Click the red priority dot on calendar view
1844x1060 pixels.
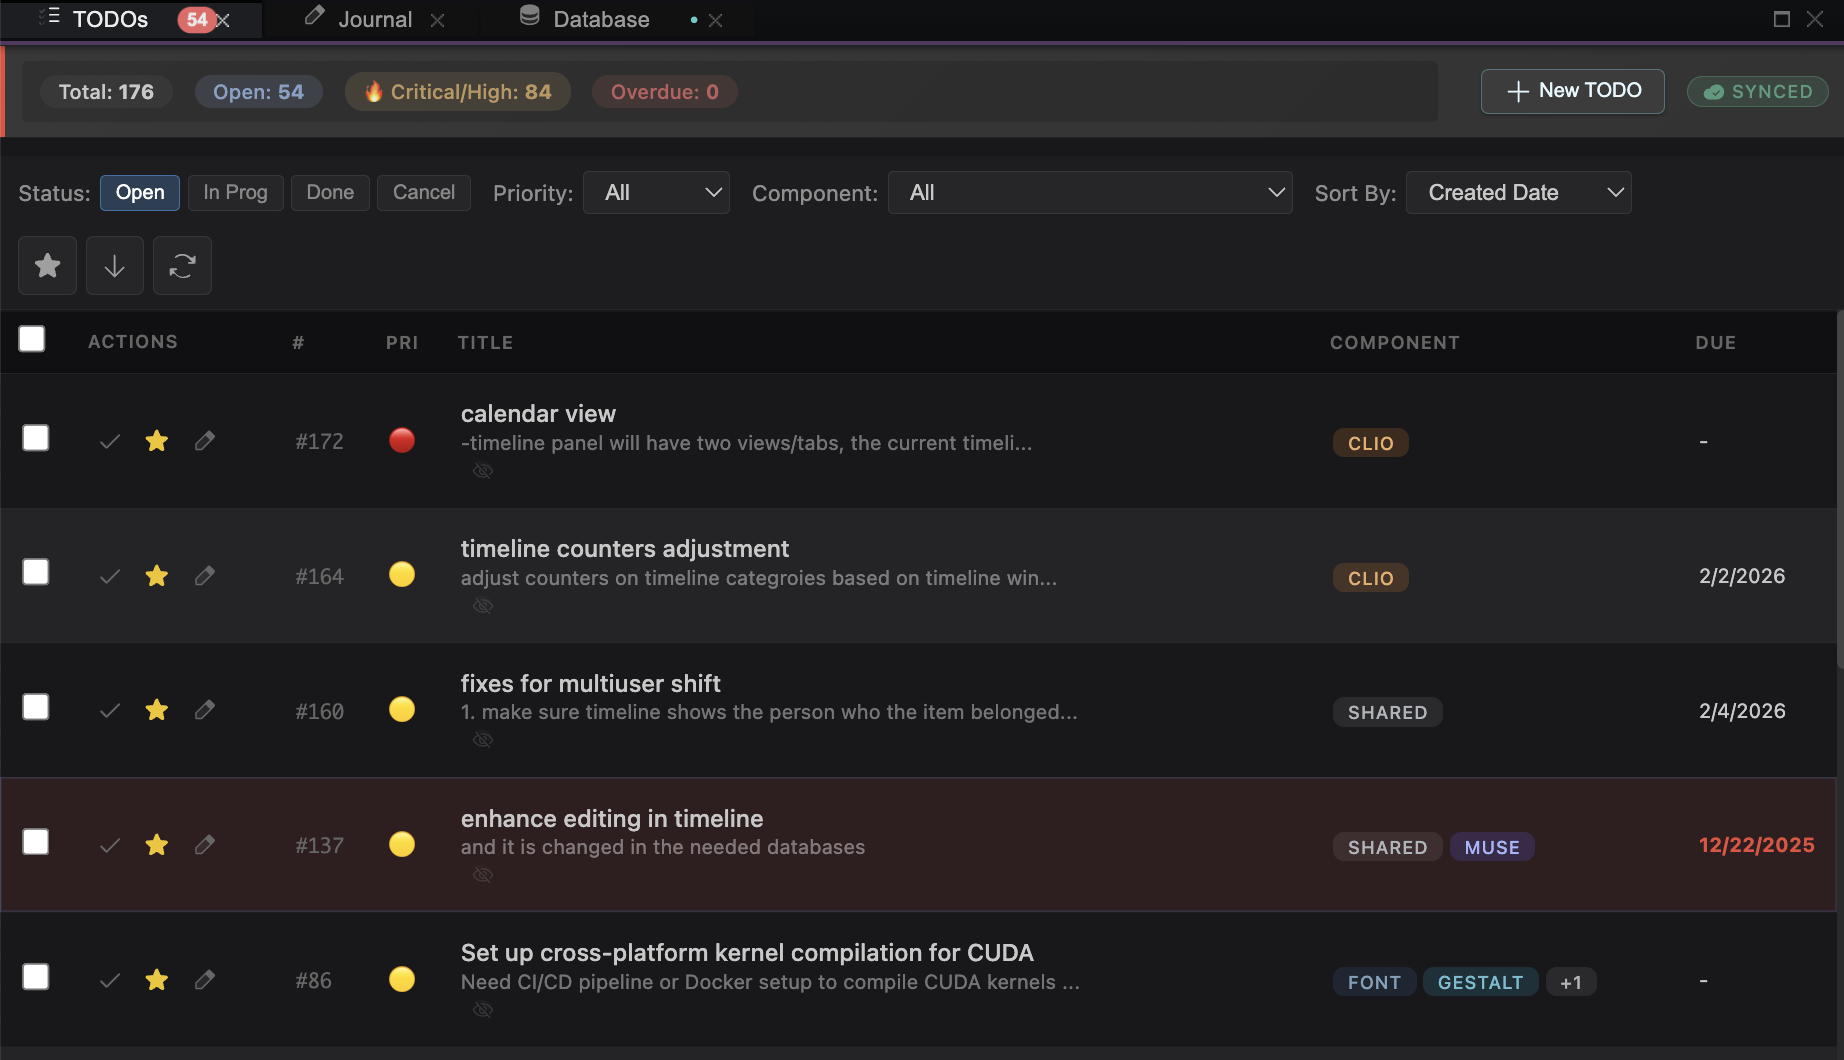tap(402, 440)
